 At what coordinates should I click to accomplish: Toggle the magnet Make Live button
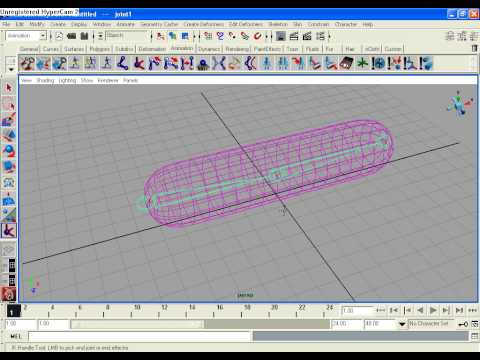point(258,36)
